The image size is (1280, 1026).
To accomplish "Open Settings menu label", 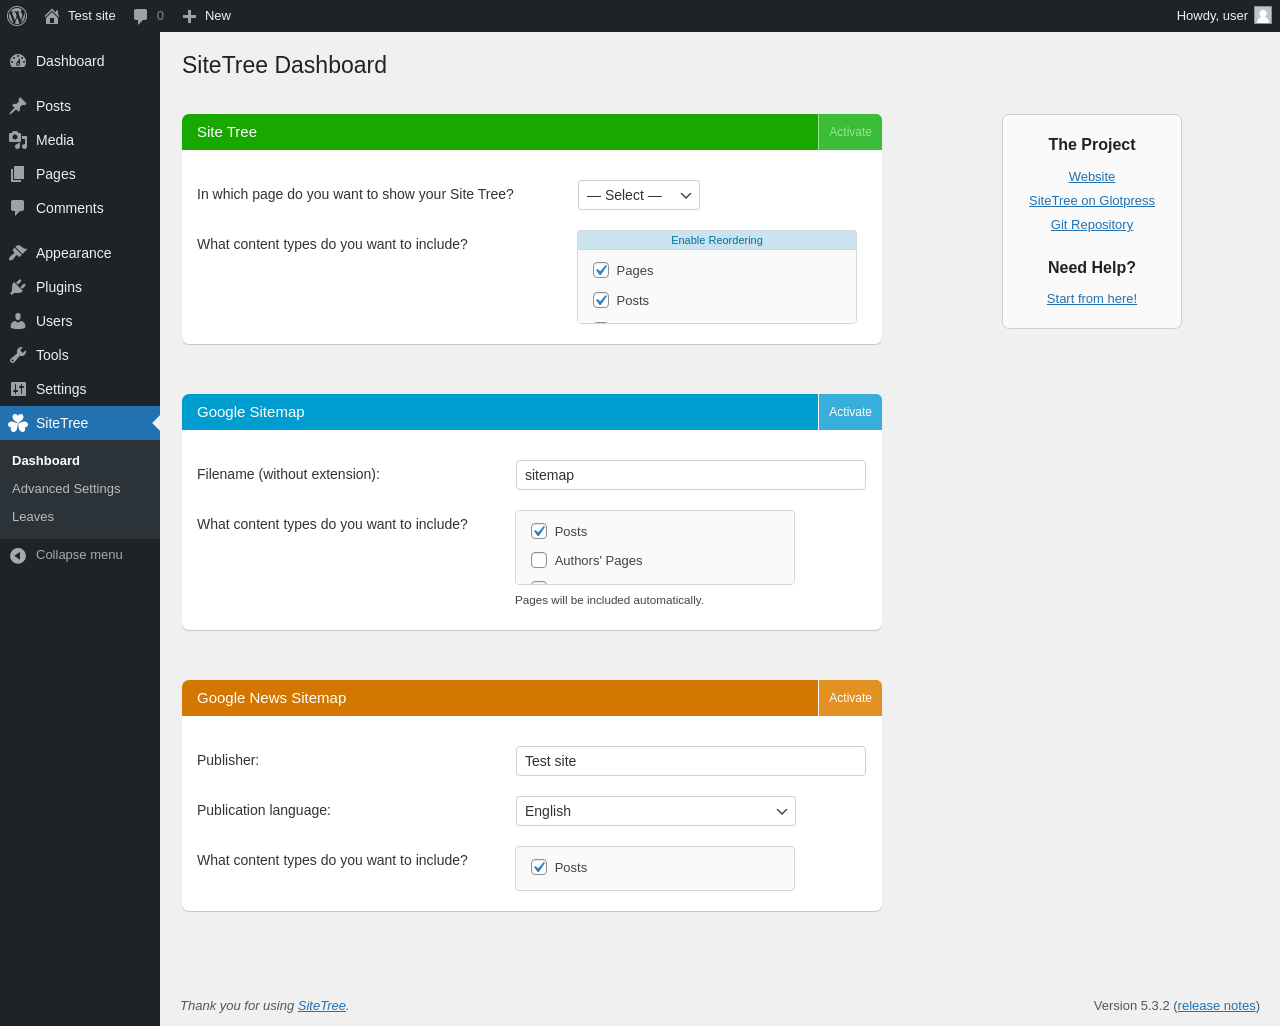I will 61,389.
